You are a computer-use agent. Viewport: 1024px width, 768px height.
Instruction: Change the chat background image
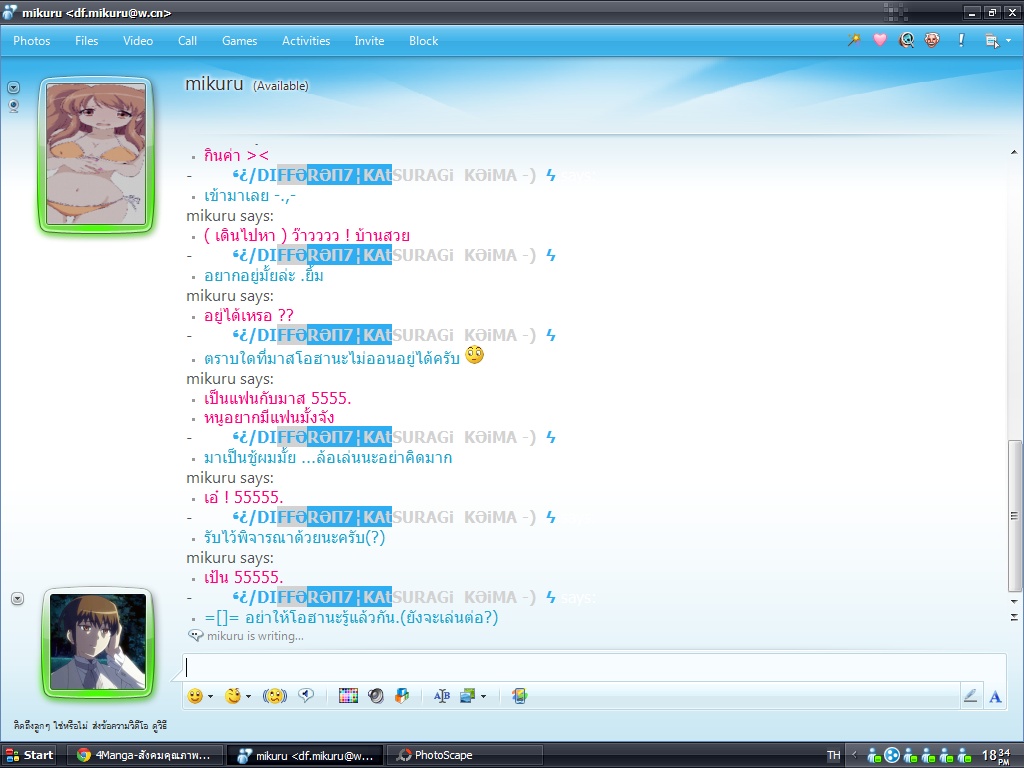pos(468,696)
